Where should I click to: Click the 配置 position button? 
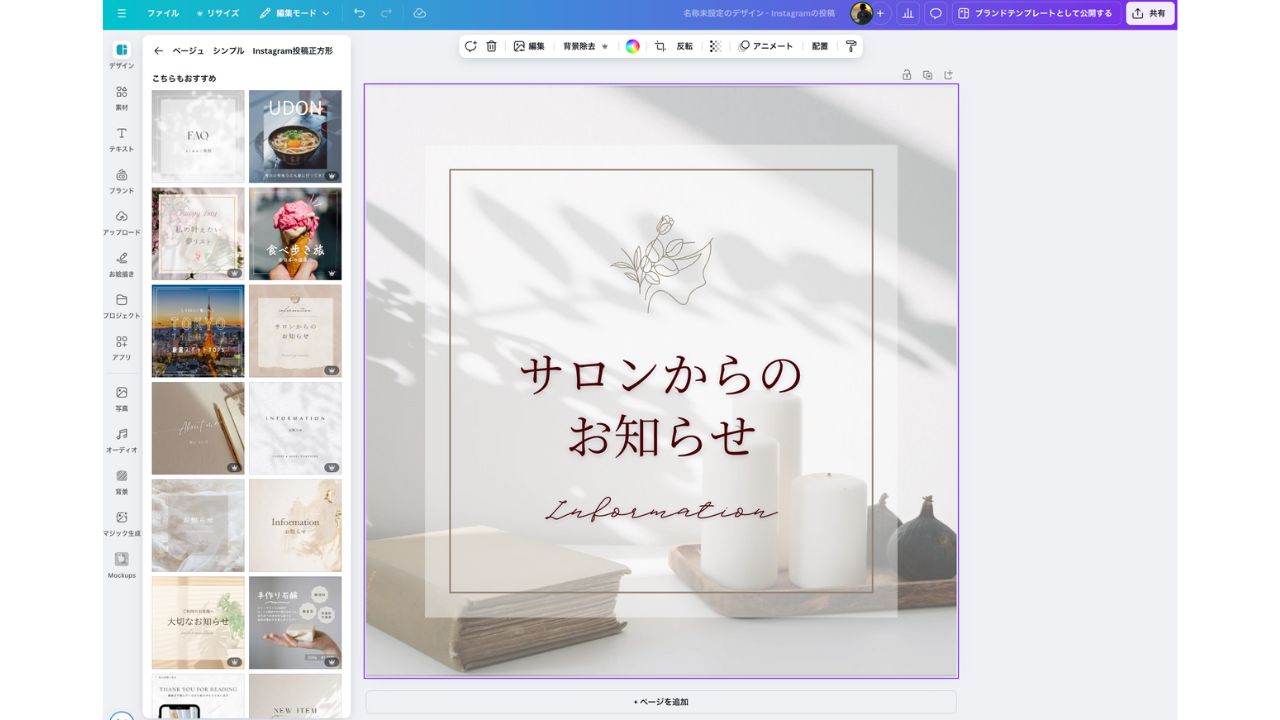(x=820, y=46)
